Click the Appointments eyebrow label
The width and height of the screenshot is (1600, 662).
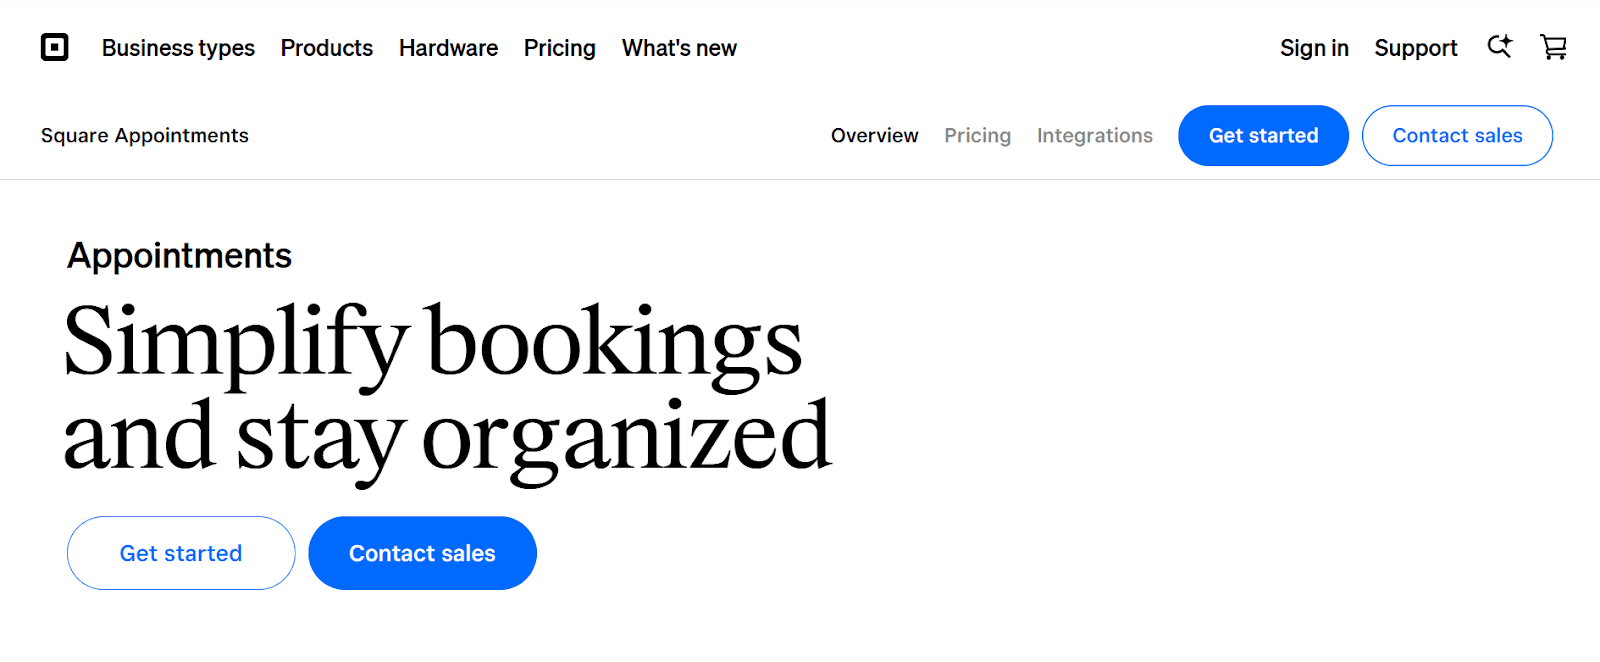click(x=178, y=256)
